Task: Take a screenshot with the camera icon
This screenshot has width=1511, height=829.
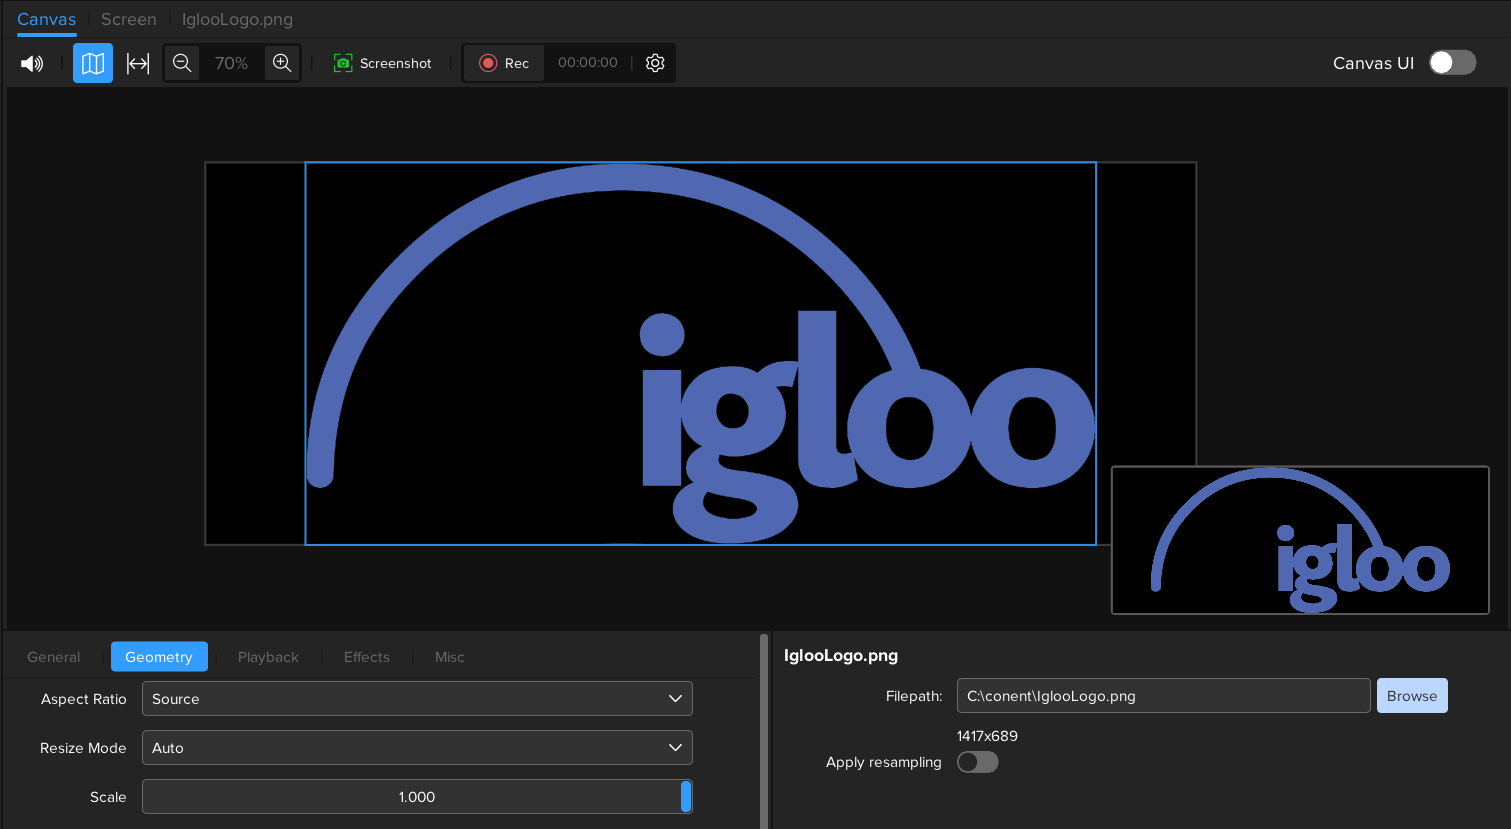Action: click(x=343, y=63)
